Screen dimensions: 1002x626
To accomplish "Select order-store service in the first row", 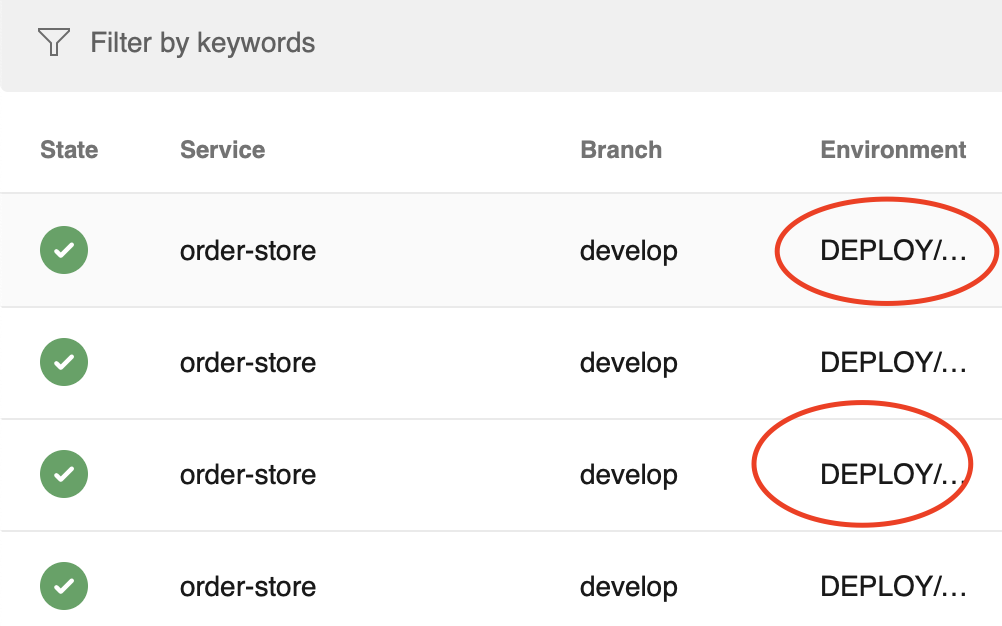I will [x=247, y=250].
